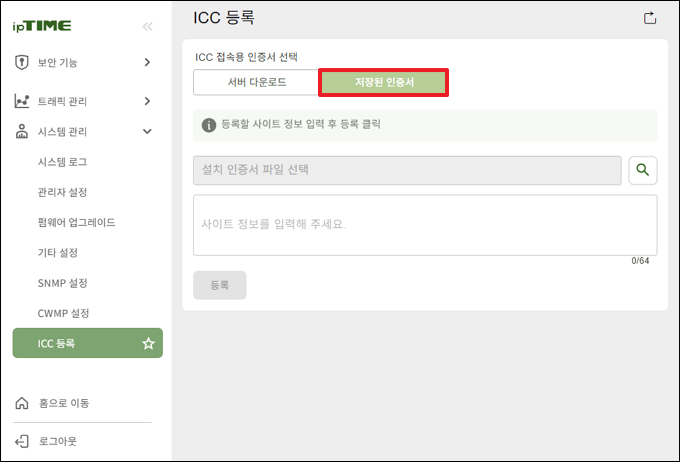The height and width of the screenshot is (462, 680).
Task: Select the 서버 다운로드 option
Action: click(256, 82)
